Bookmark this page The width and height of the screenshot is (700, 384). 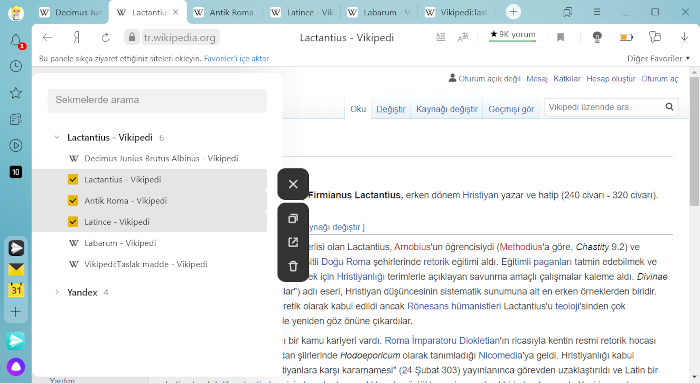(561, 38)
